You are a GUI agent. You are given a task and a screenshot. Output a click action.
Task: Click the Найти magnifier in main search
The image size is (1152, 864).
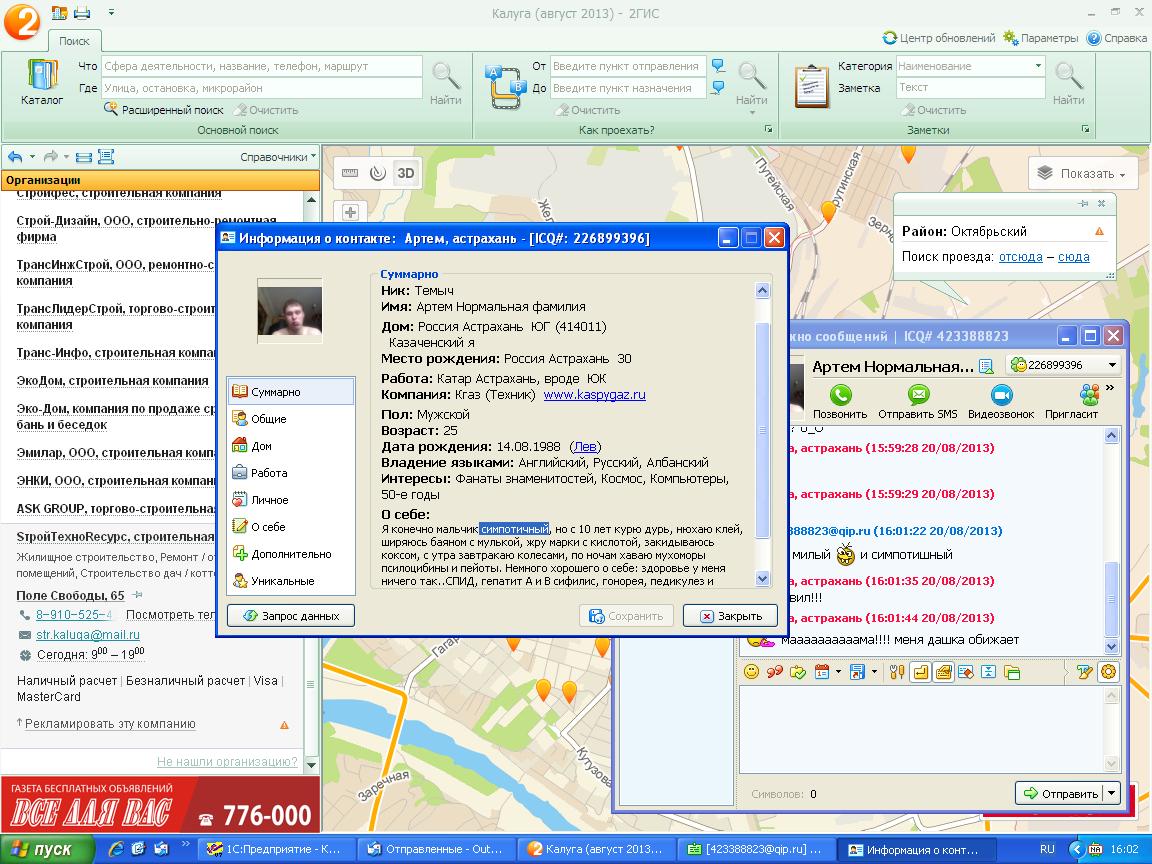[445, 83]
